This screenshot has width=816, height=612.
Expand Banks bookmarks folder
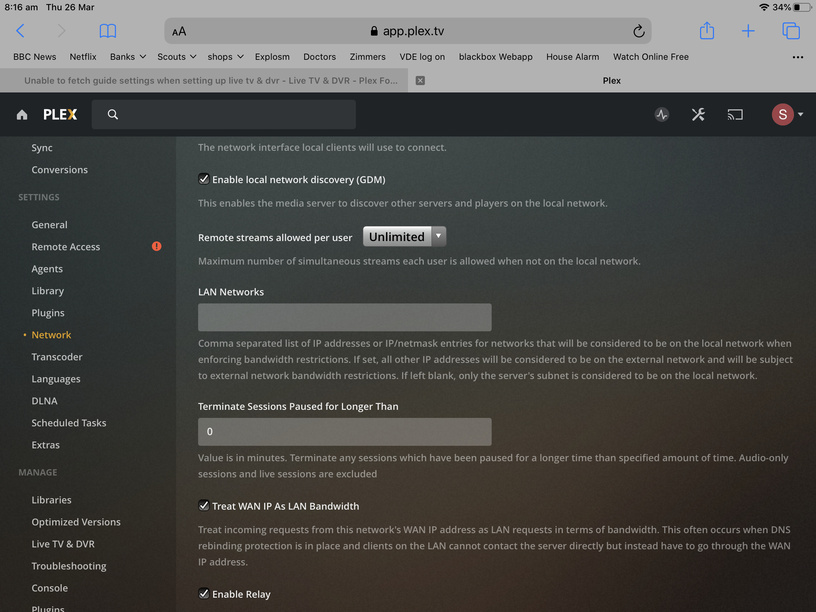tap(128, 57)
